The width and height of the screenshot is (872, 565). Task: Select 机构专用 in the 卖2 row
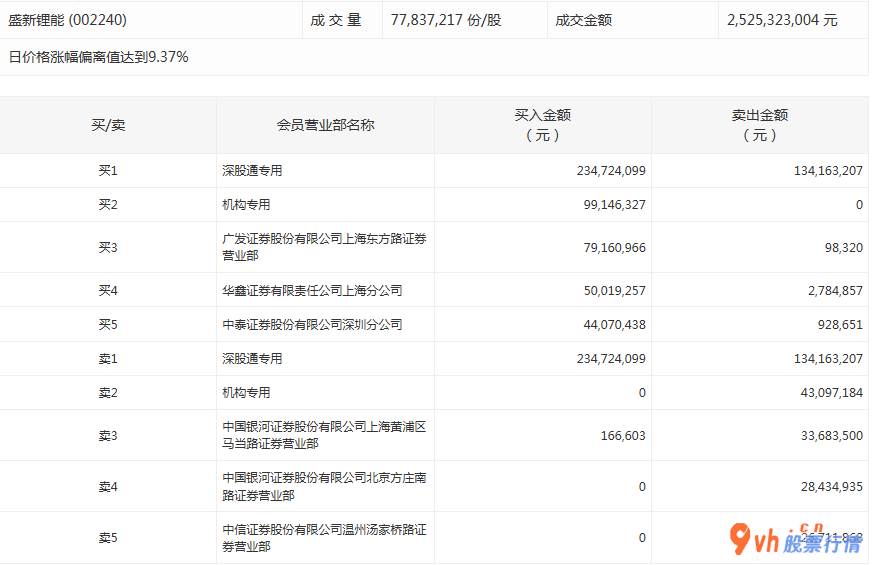246,393
